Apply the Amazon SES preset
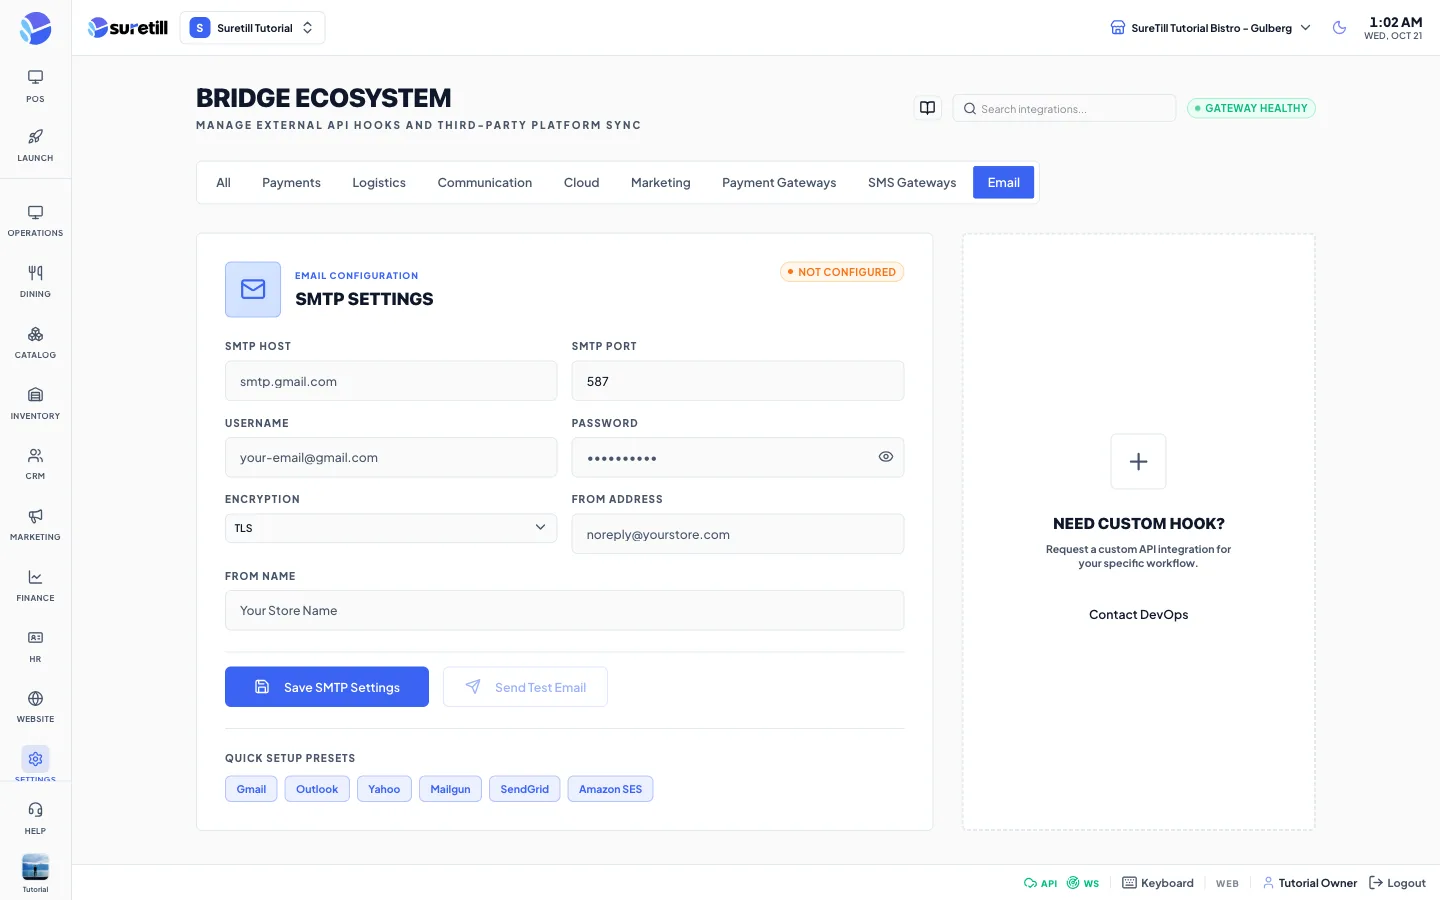 click(x=610, y=789)
